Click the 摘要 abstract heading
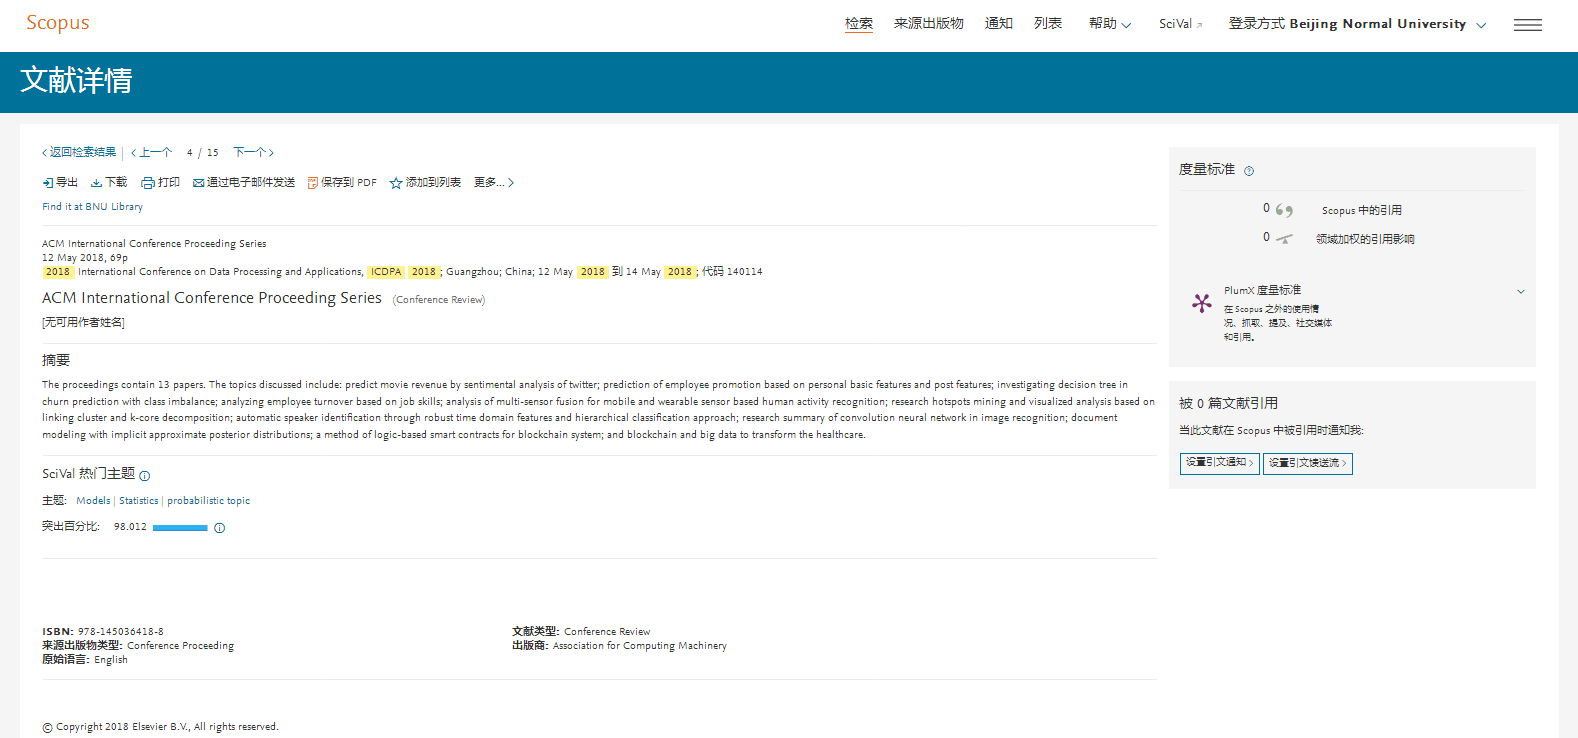The width and height of the screenshot is (1578, 738). (x=56, y=360)
